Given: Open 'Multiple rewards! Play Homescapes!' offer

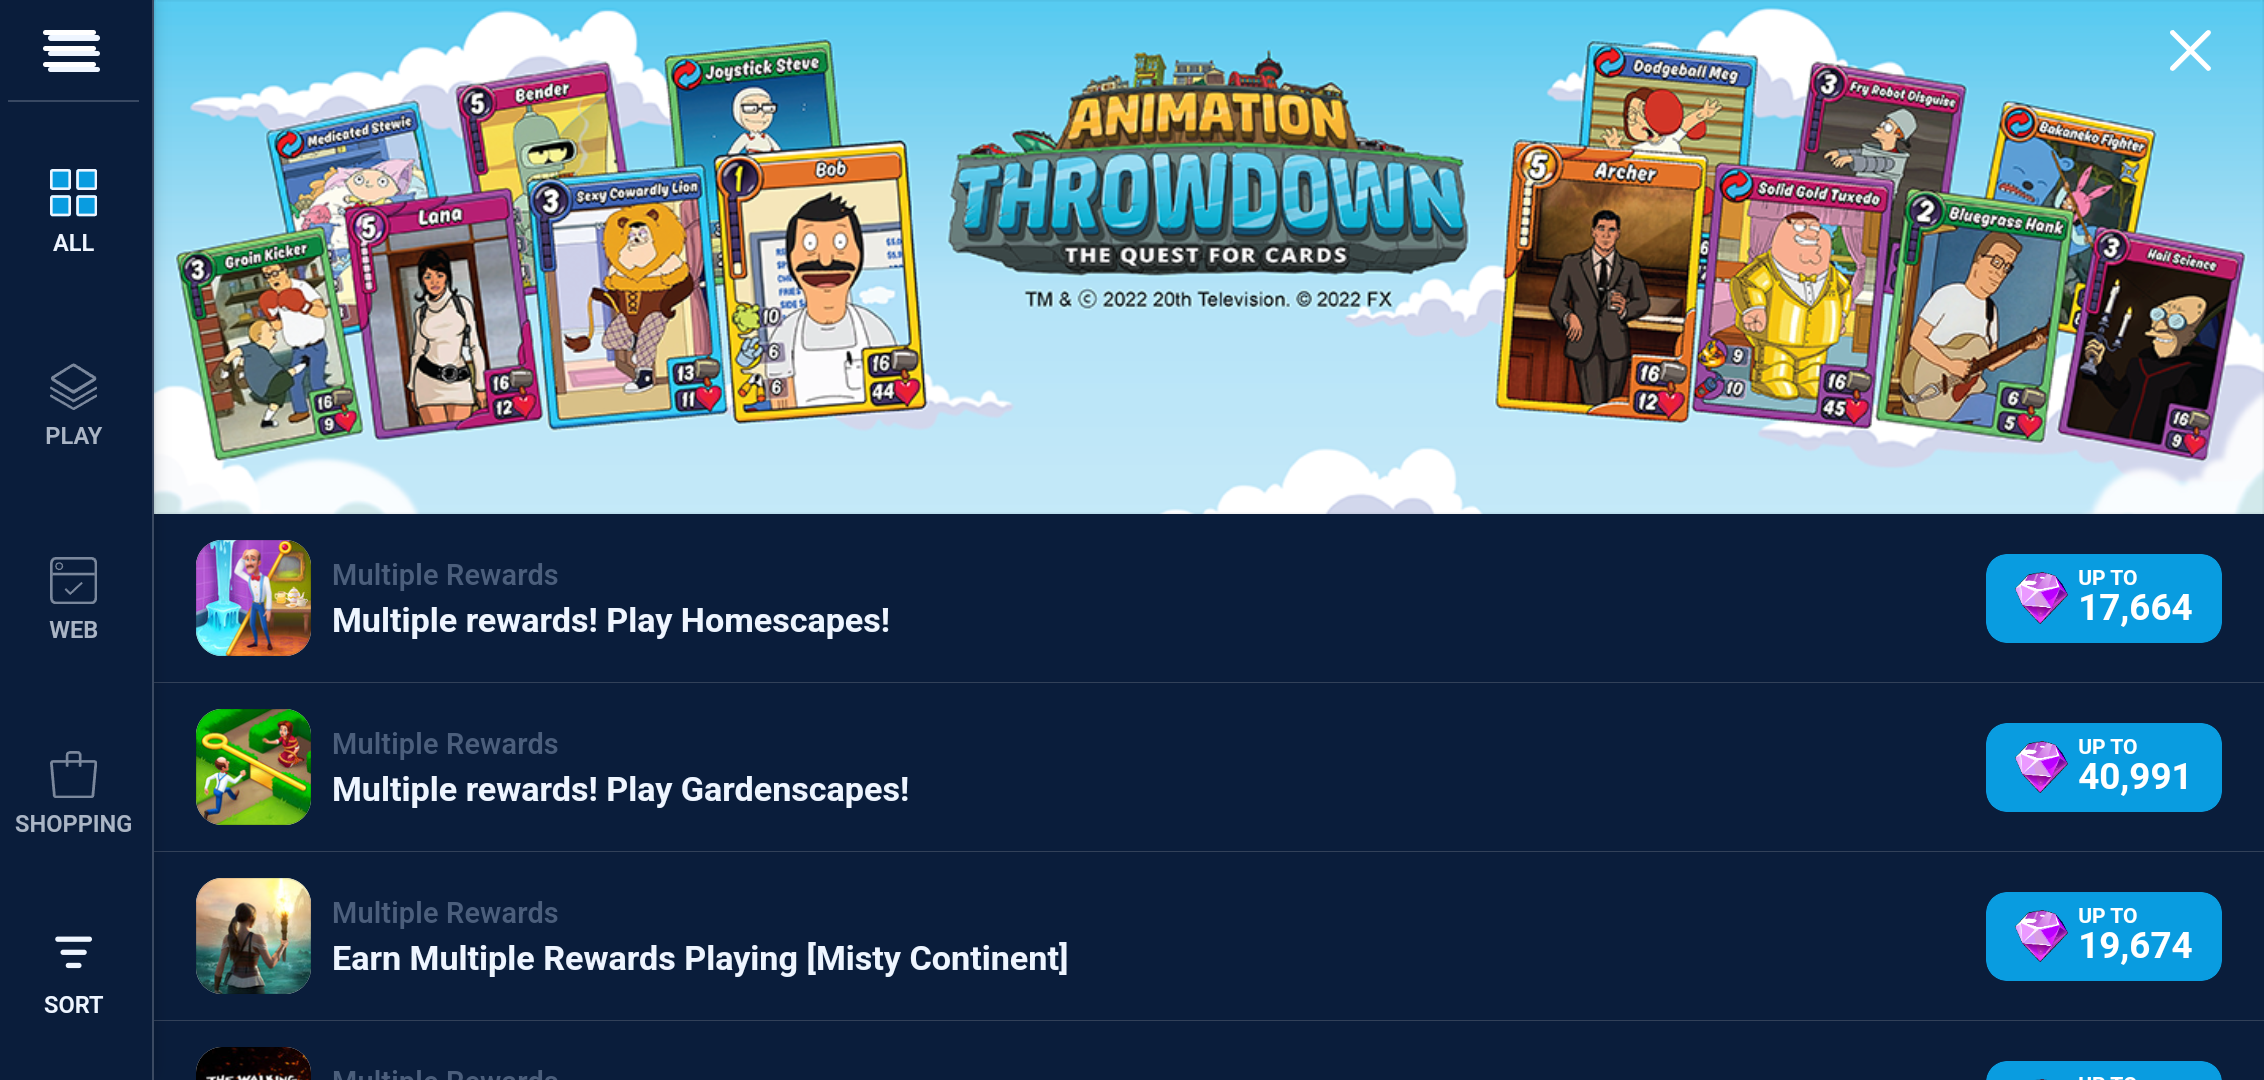Looking at the screenshot, I should pos(611,621).
